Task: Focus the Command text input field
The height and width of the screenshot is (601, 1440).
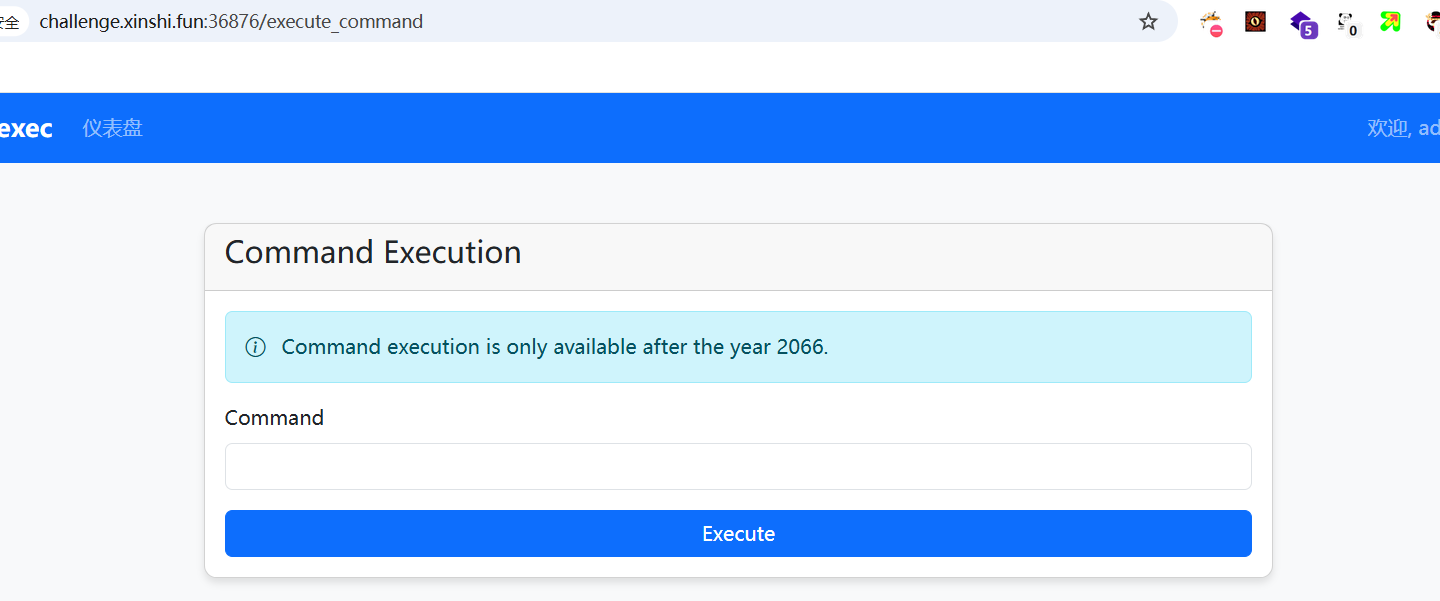Action: pos(738,467)
